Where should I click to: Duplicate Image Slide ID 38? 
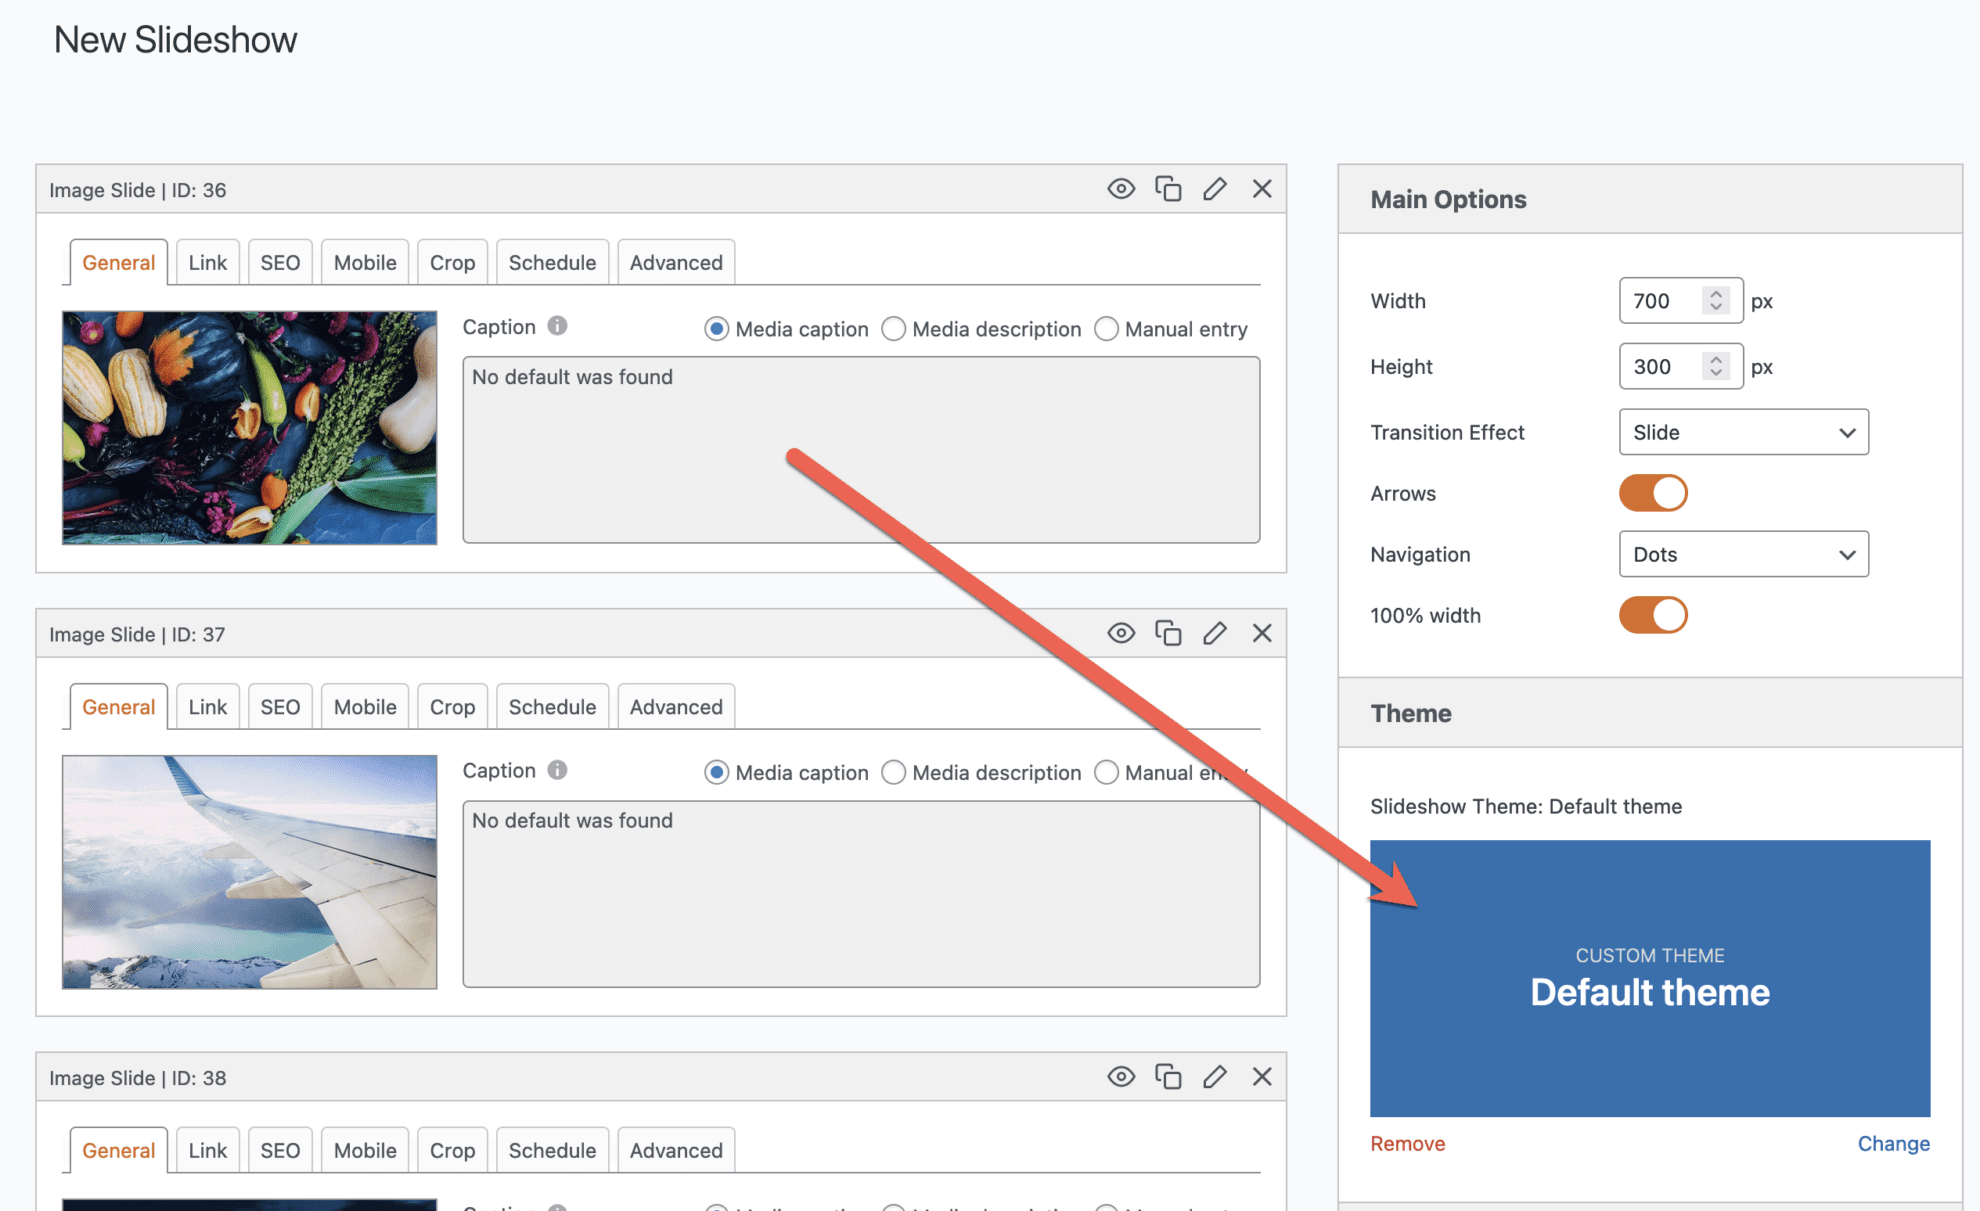click(1168, 1076)
